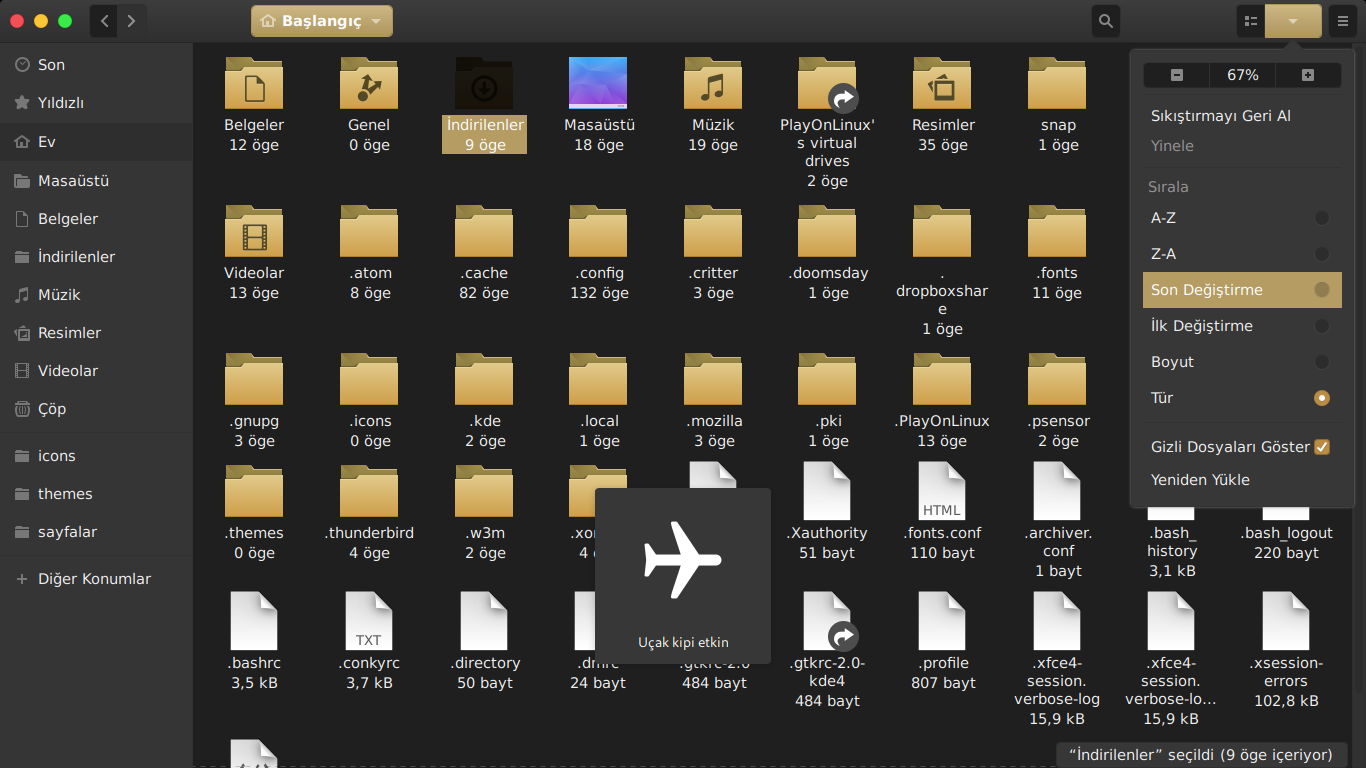Choose Yeniden Yükle menu entry
The image size is (1366, 768).
tap(1242, 480)
